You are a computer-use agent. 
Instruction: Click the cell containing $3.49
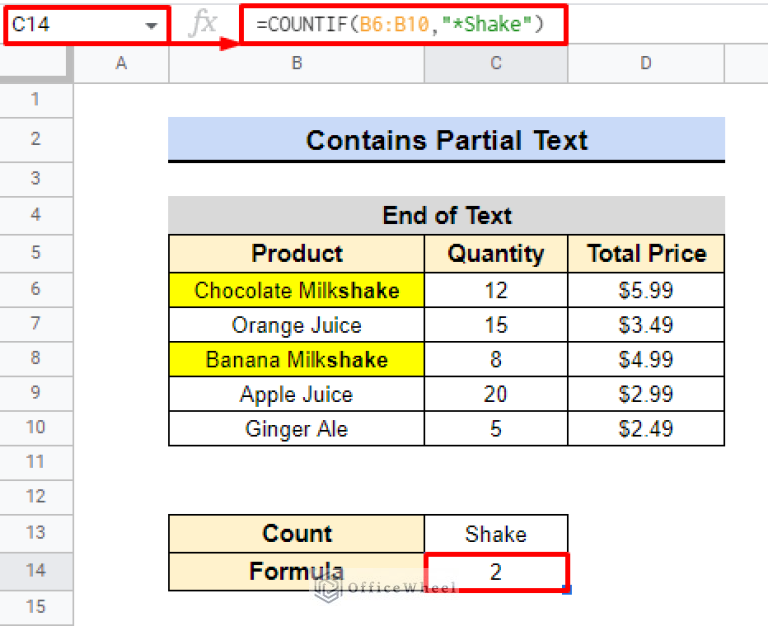pyautogui.click(x=646, y=325)
